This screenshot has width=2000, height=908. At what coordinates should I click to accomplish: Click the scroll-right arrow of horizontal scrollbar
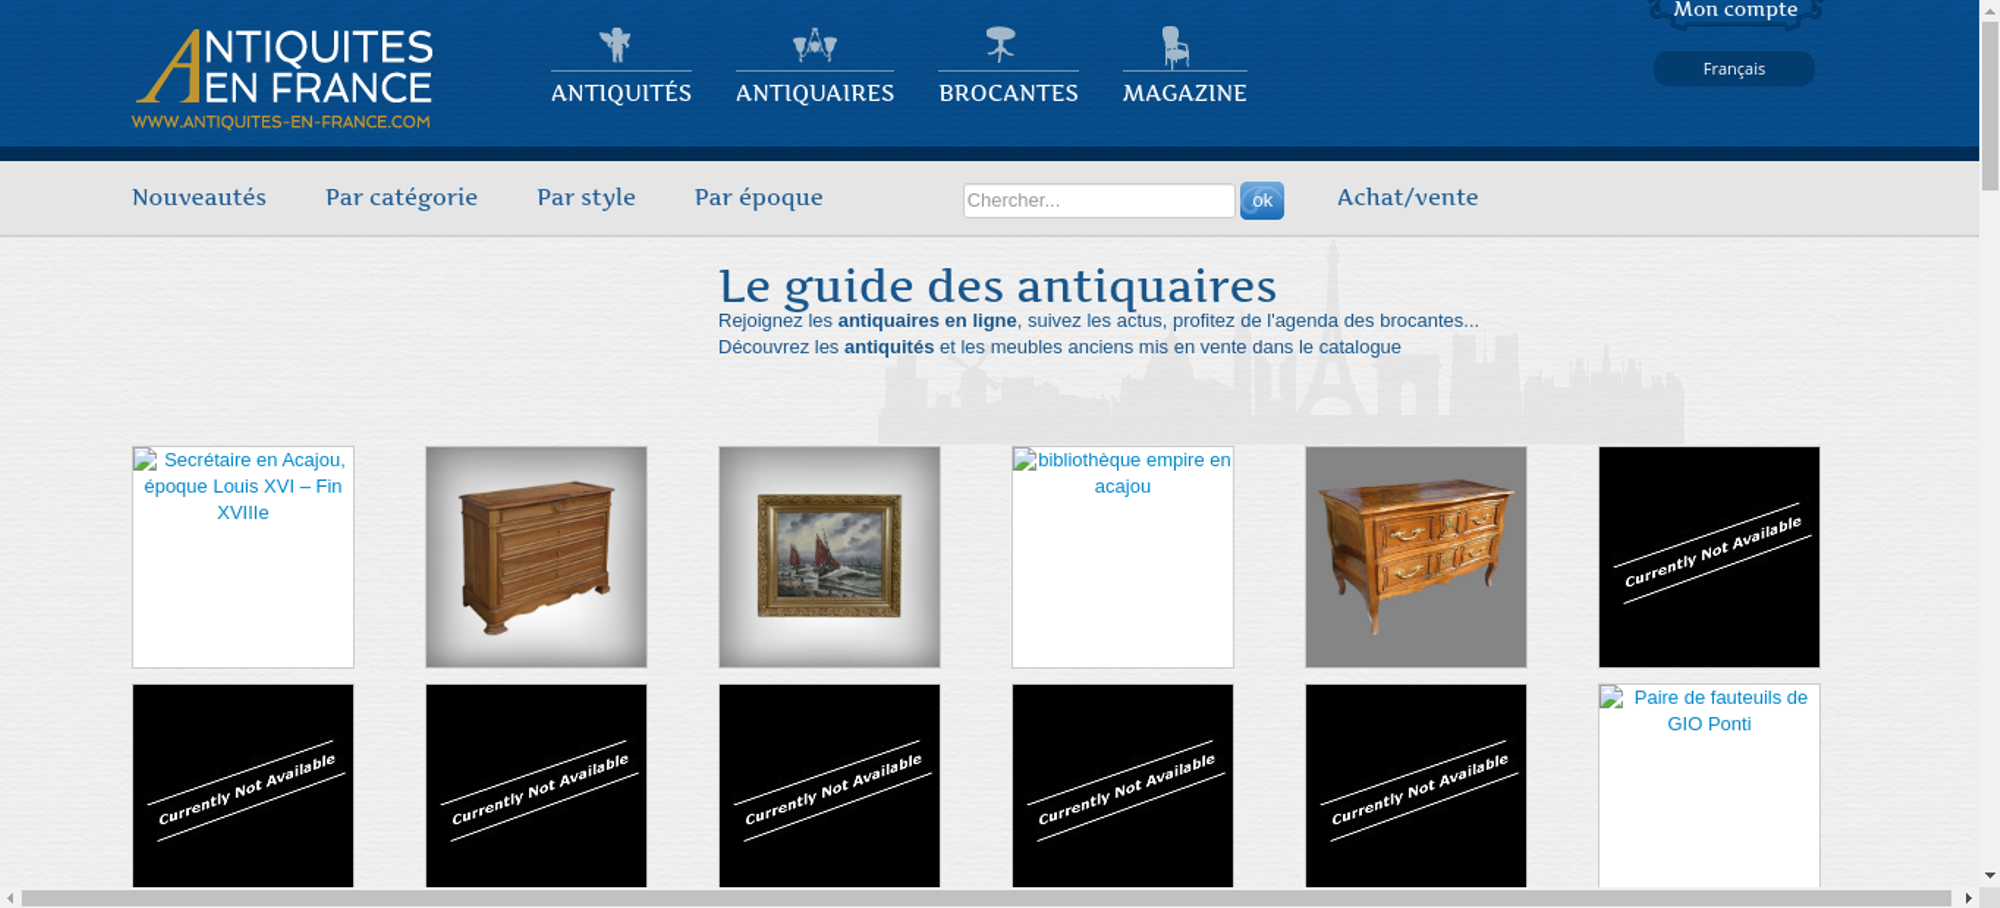click(x=1968, y=898)
